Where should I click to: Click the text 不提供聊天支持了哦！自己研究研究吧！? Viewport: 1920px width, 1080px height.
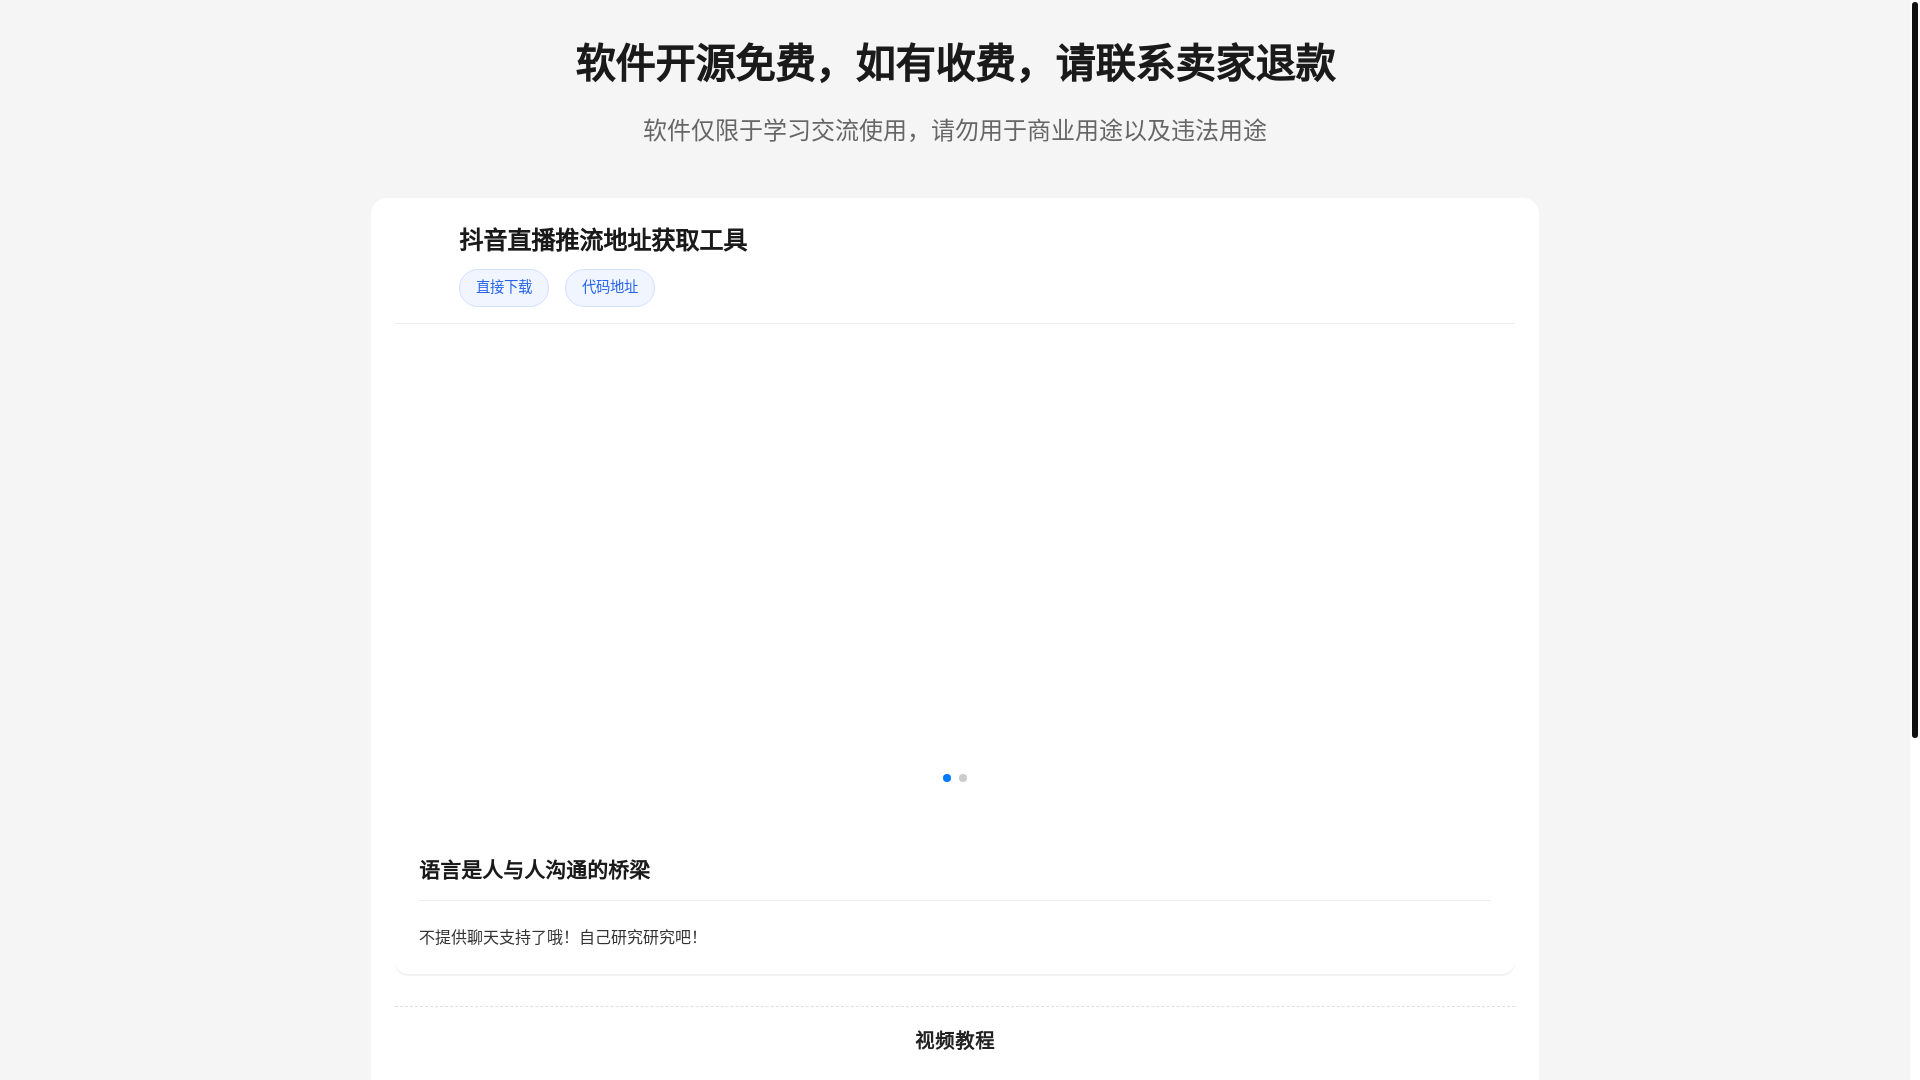559,937
